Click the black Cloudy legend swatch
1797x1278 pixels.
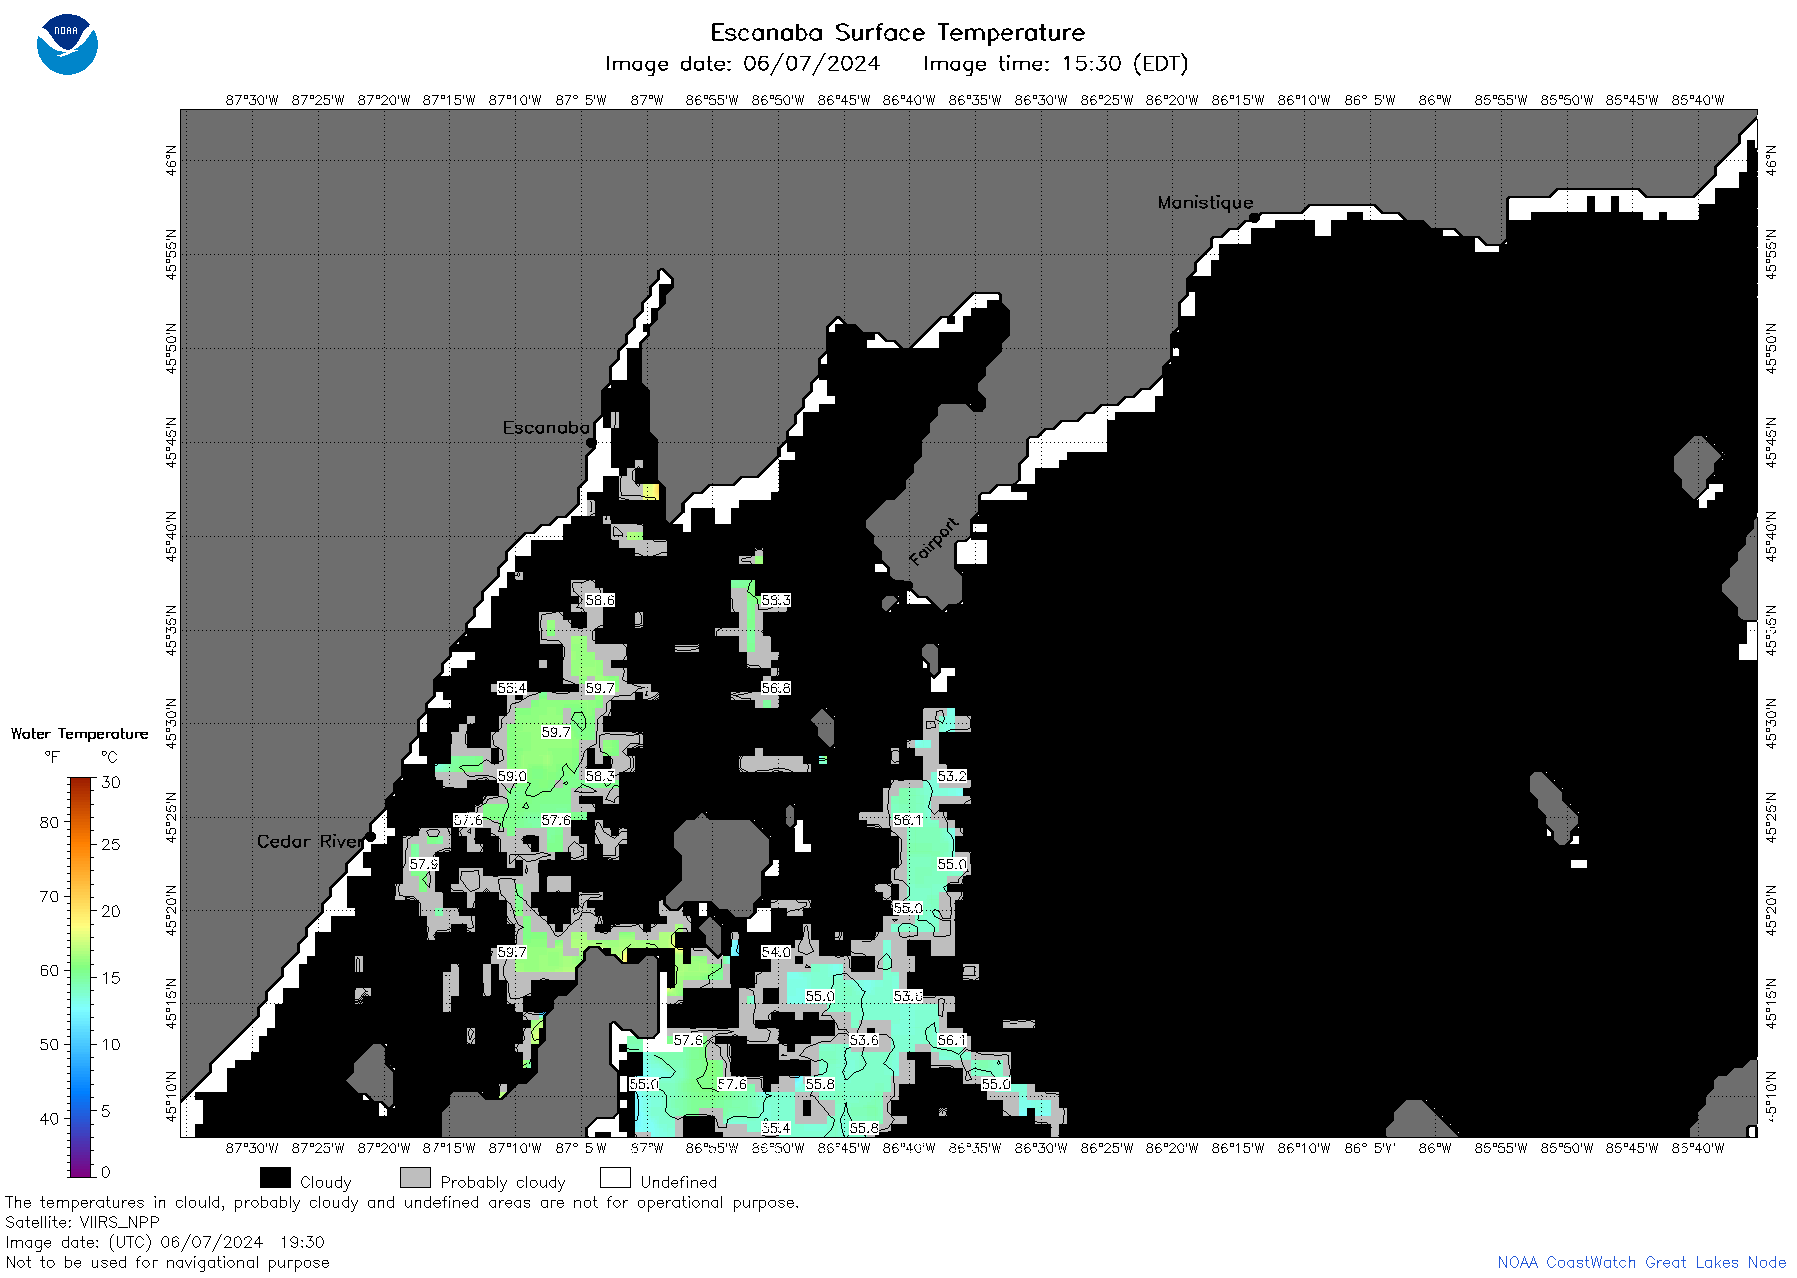tap(275, 1178)
